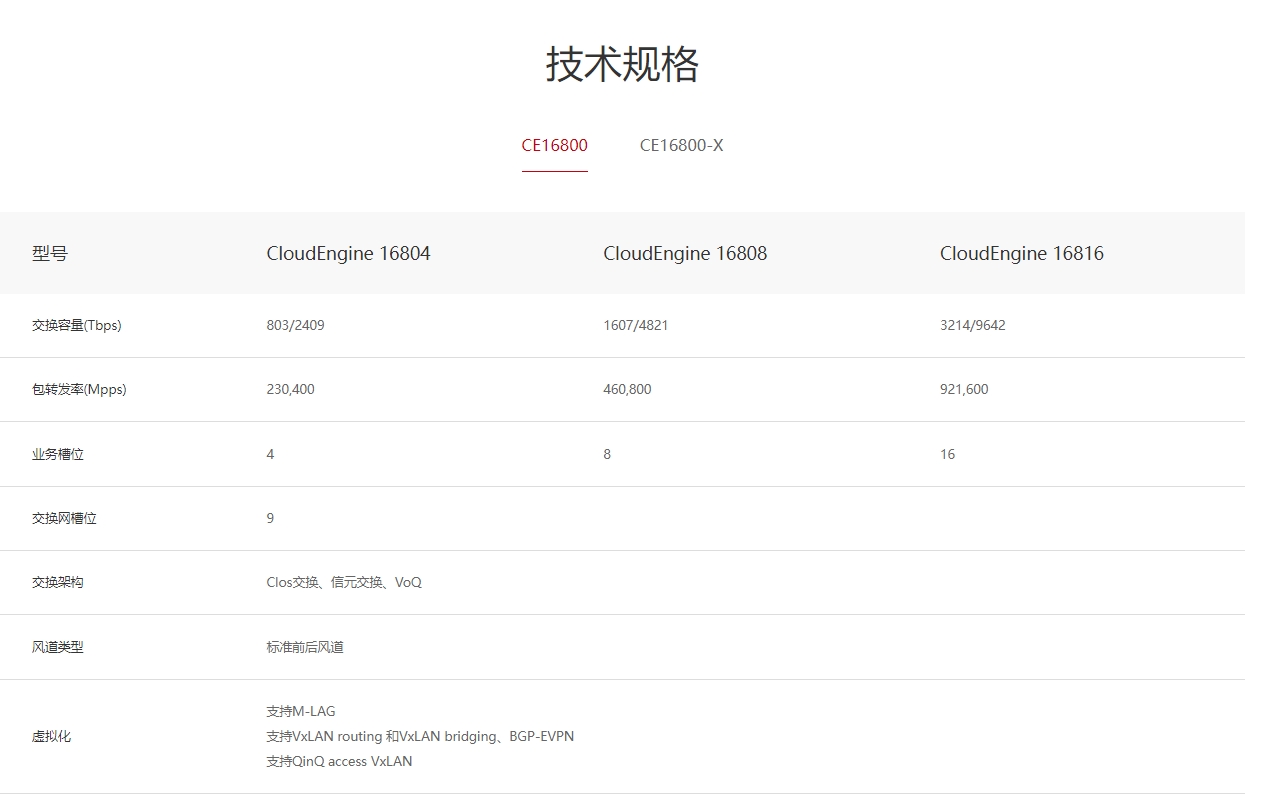Click the 交换网槽位 row label
Viewport: 1264px width, 798px height.
(64, 519)
